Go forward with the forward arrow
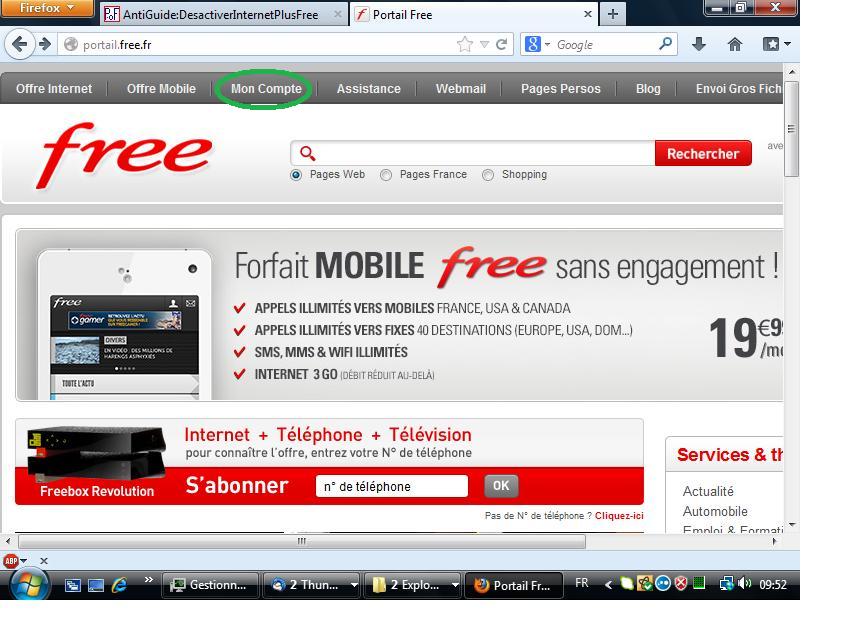 [45, 44]
